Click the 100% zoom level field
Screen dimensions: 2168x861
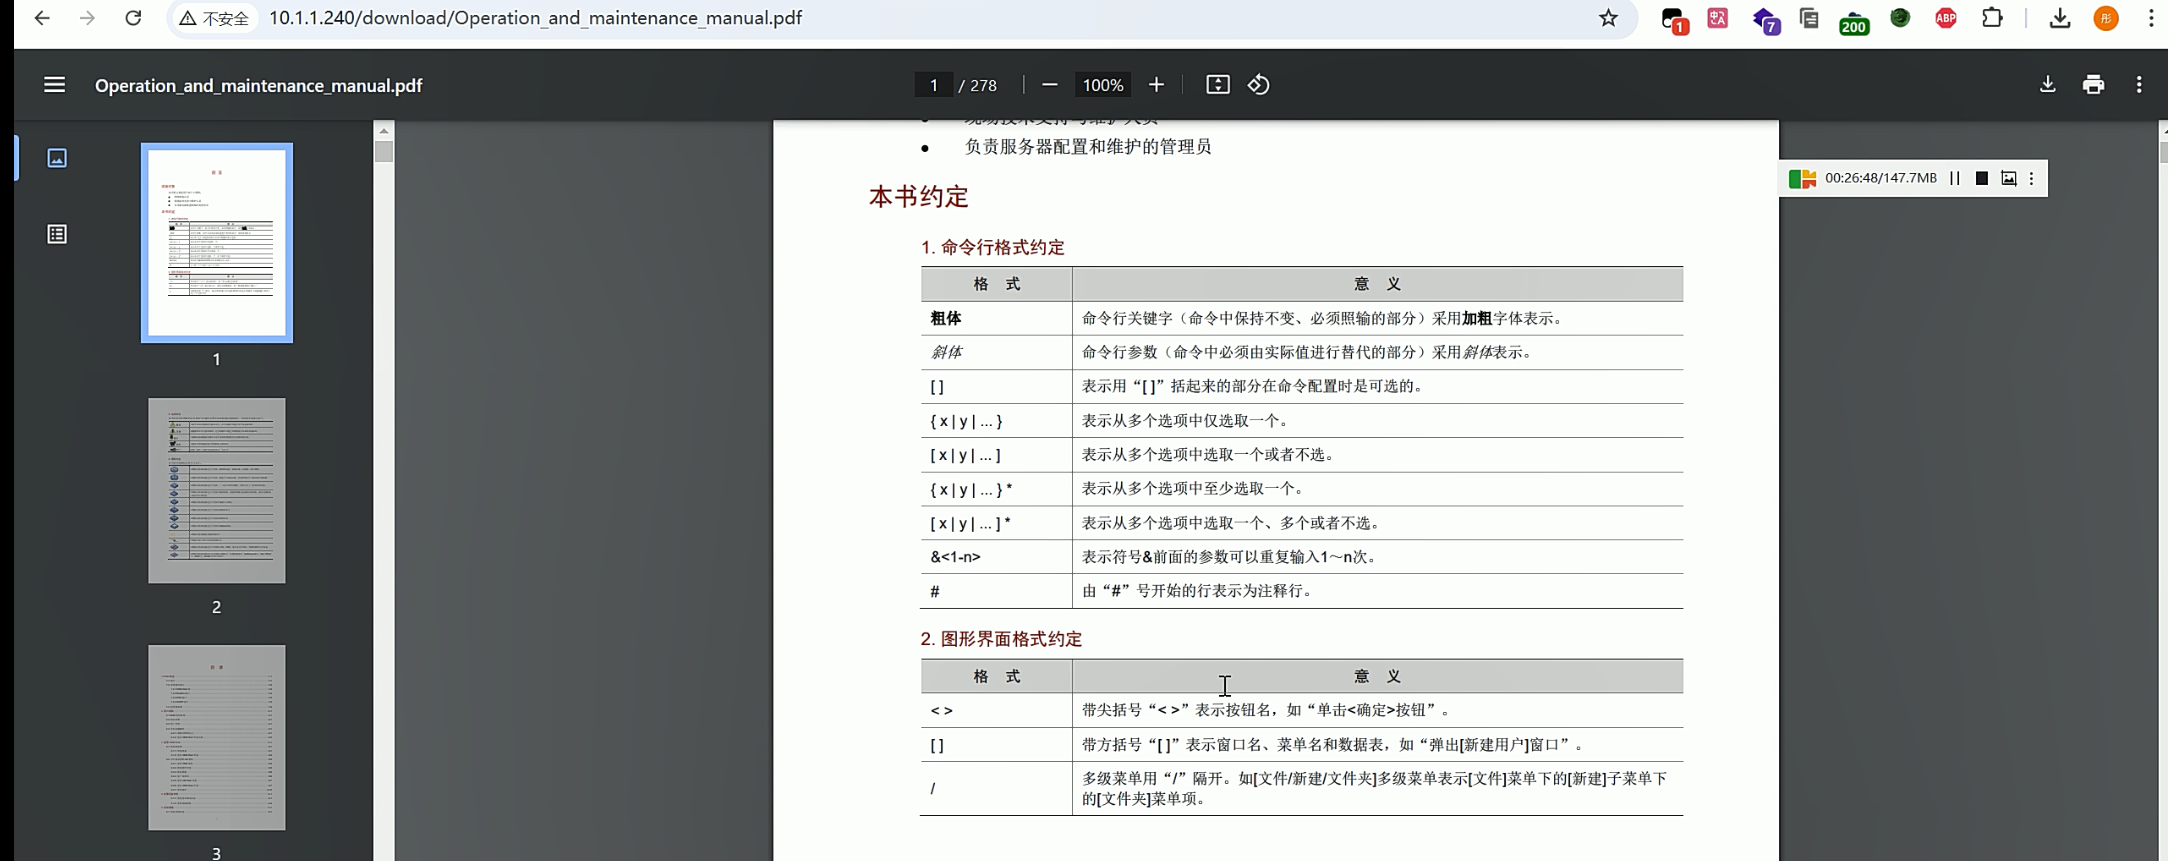click(1103, 85)
